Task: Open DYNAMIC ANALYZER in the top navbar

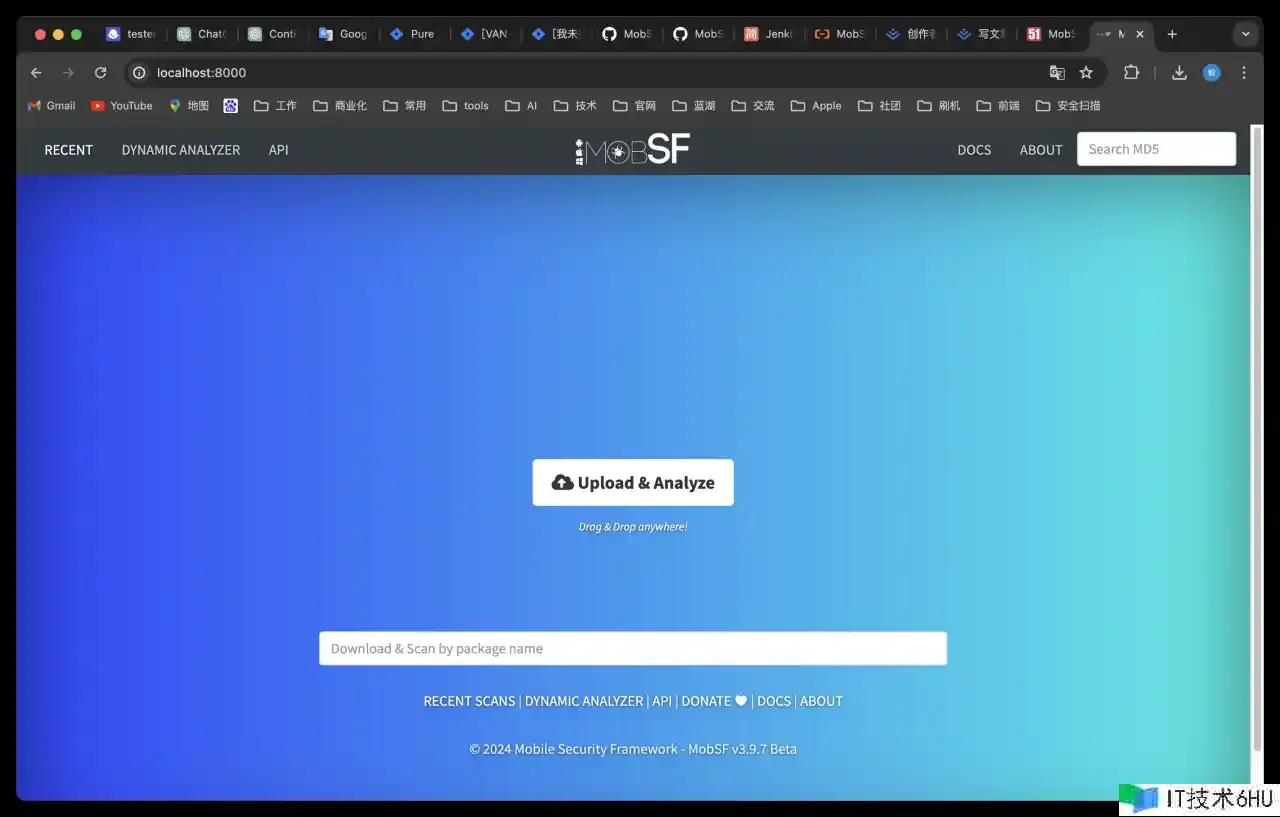Action: tap(181, 150)
